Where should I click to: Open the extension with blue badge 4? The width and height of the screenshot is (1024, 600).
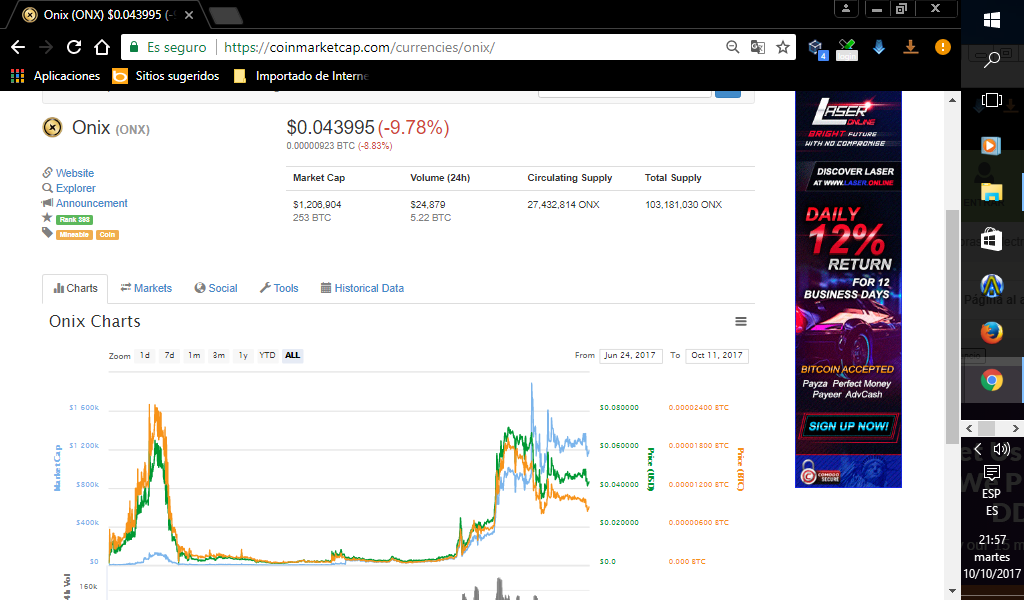[818, 48]
